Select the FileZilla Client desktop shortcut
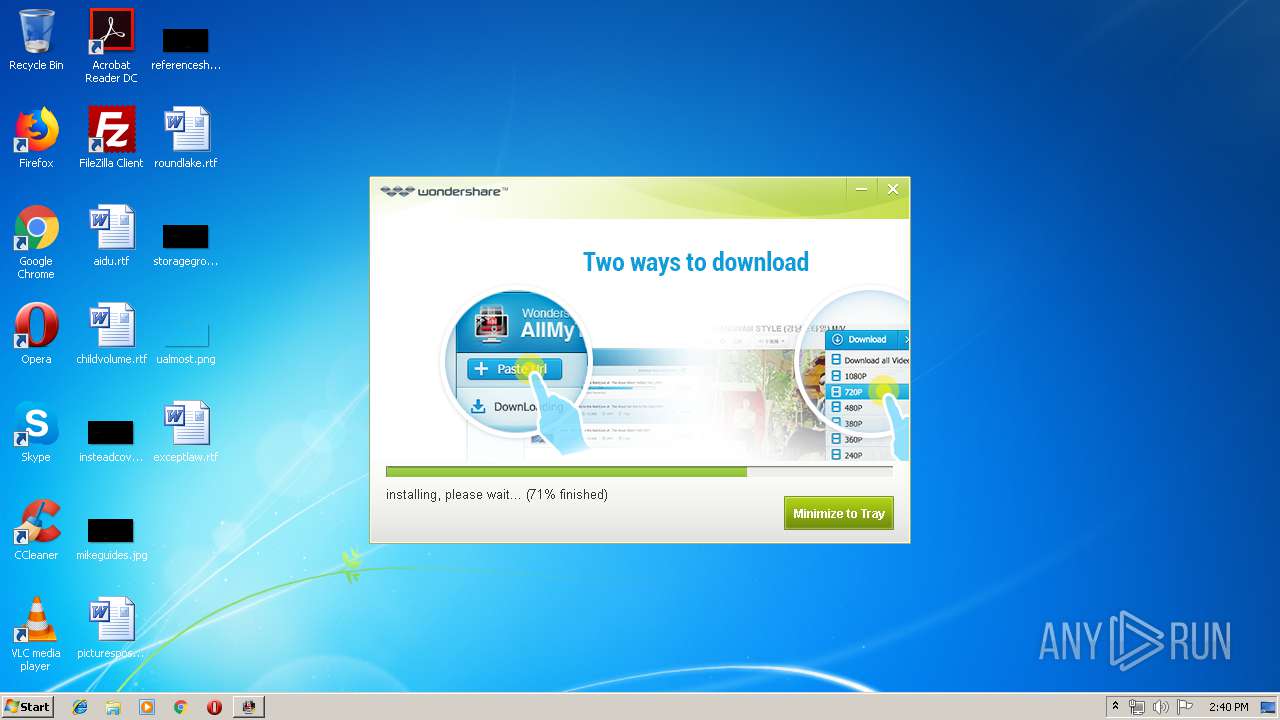The image size is (1280, 720). click(x=111, y=138)
